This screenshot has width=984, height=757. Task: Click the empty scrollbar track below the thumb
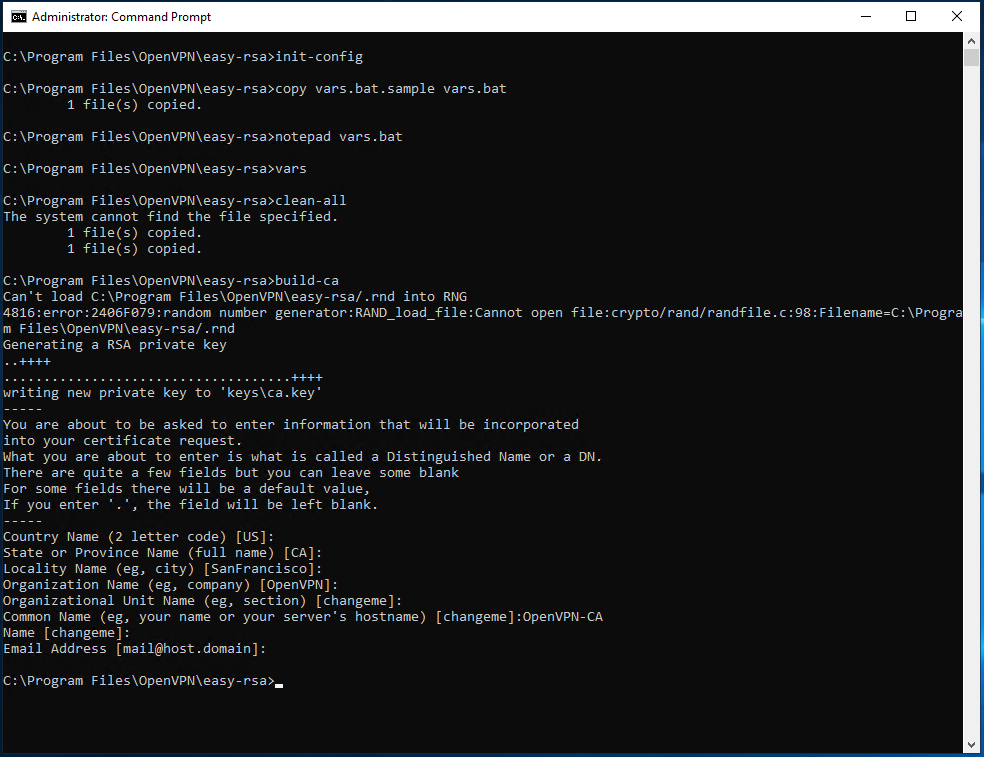click(972, 400)
